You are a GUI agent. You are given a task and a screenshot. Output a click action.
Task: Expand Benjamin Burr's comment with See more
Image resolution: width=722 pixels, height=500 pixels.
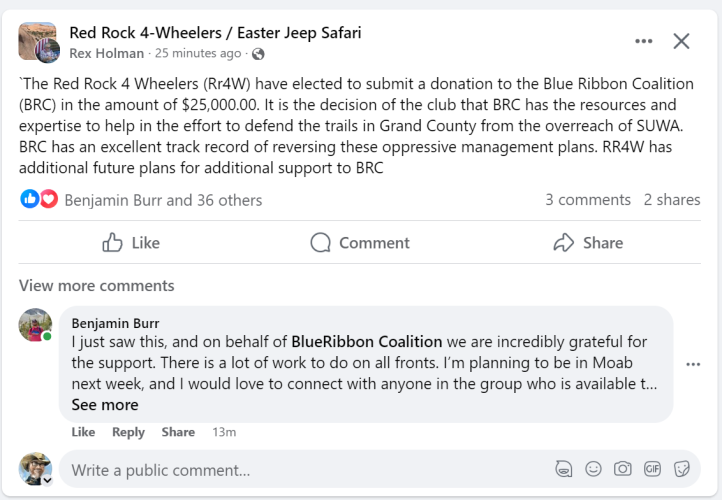(105, 405)
